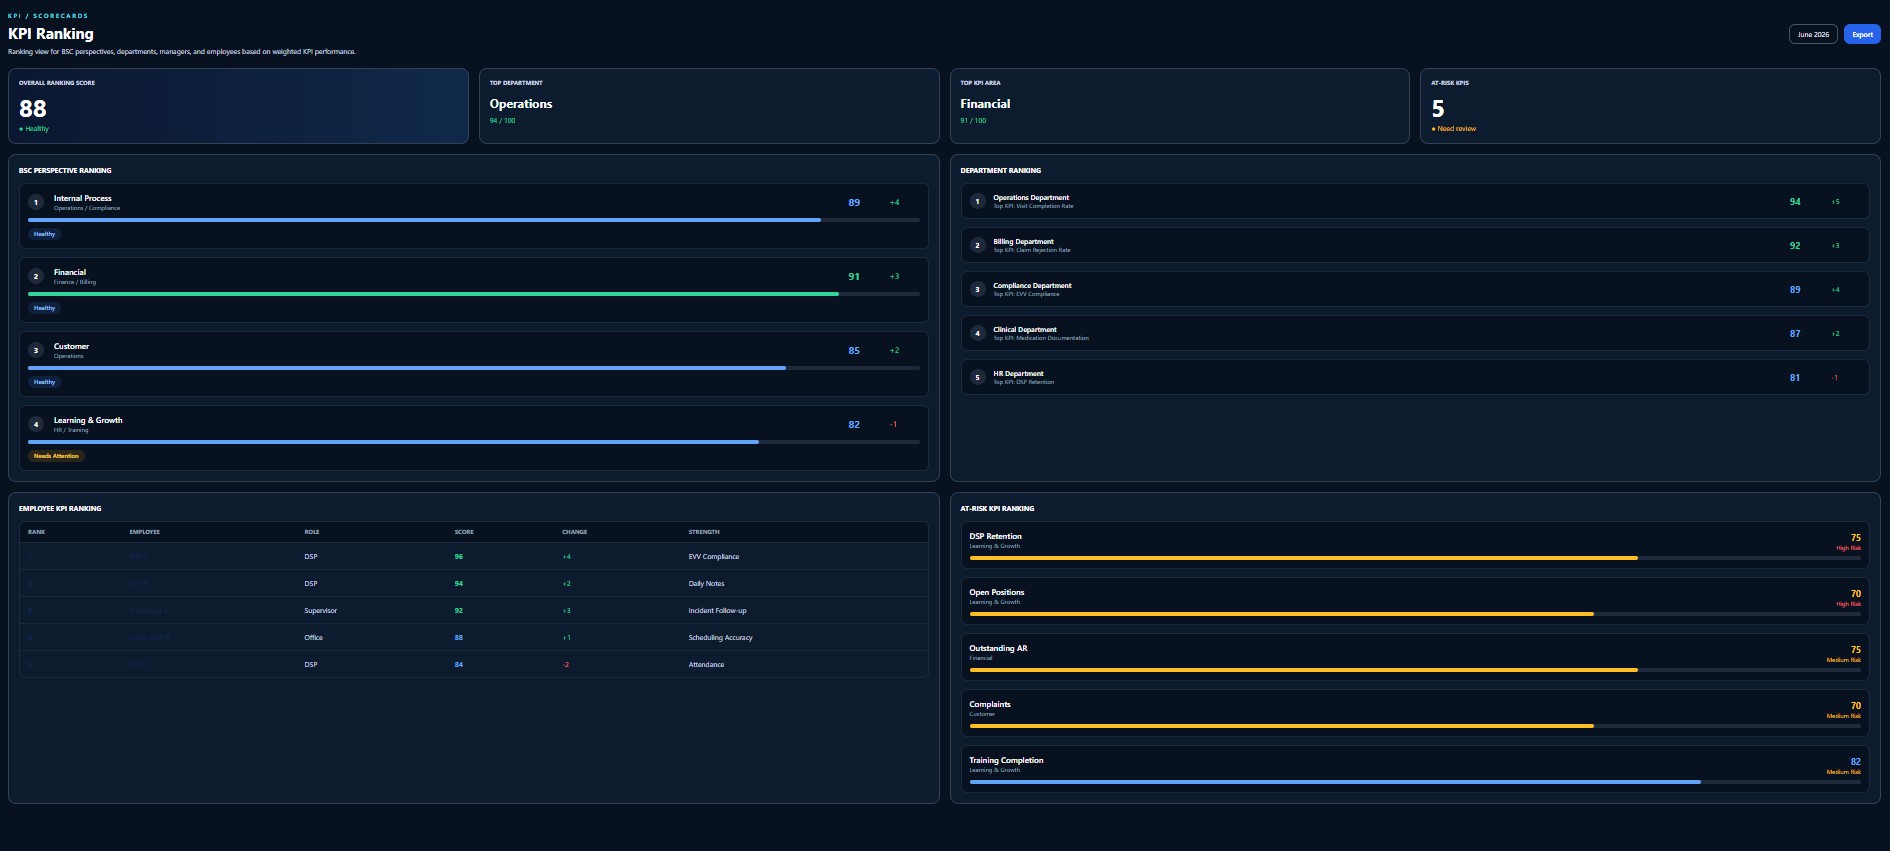Click the KPI / Scorecards breadcrumb

48,16
